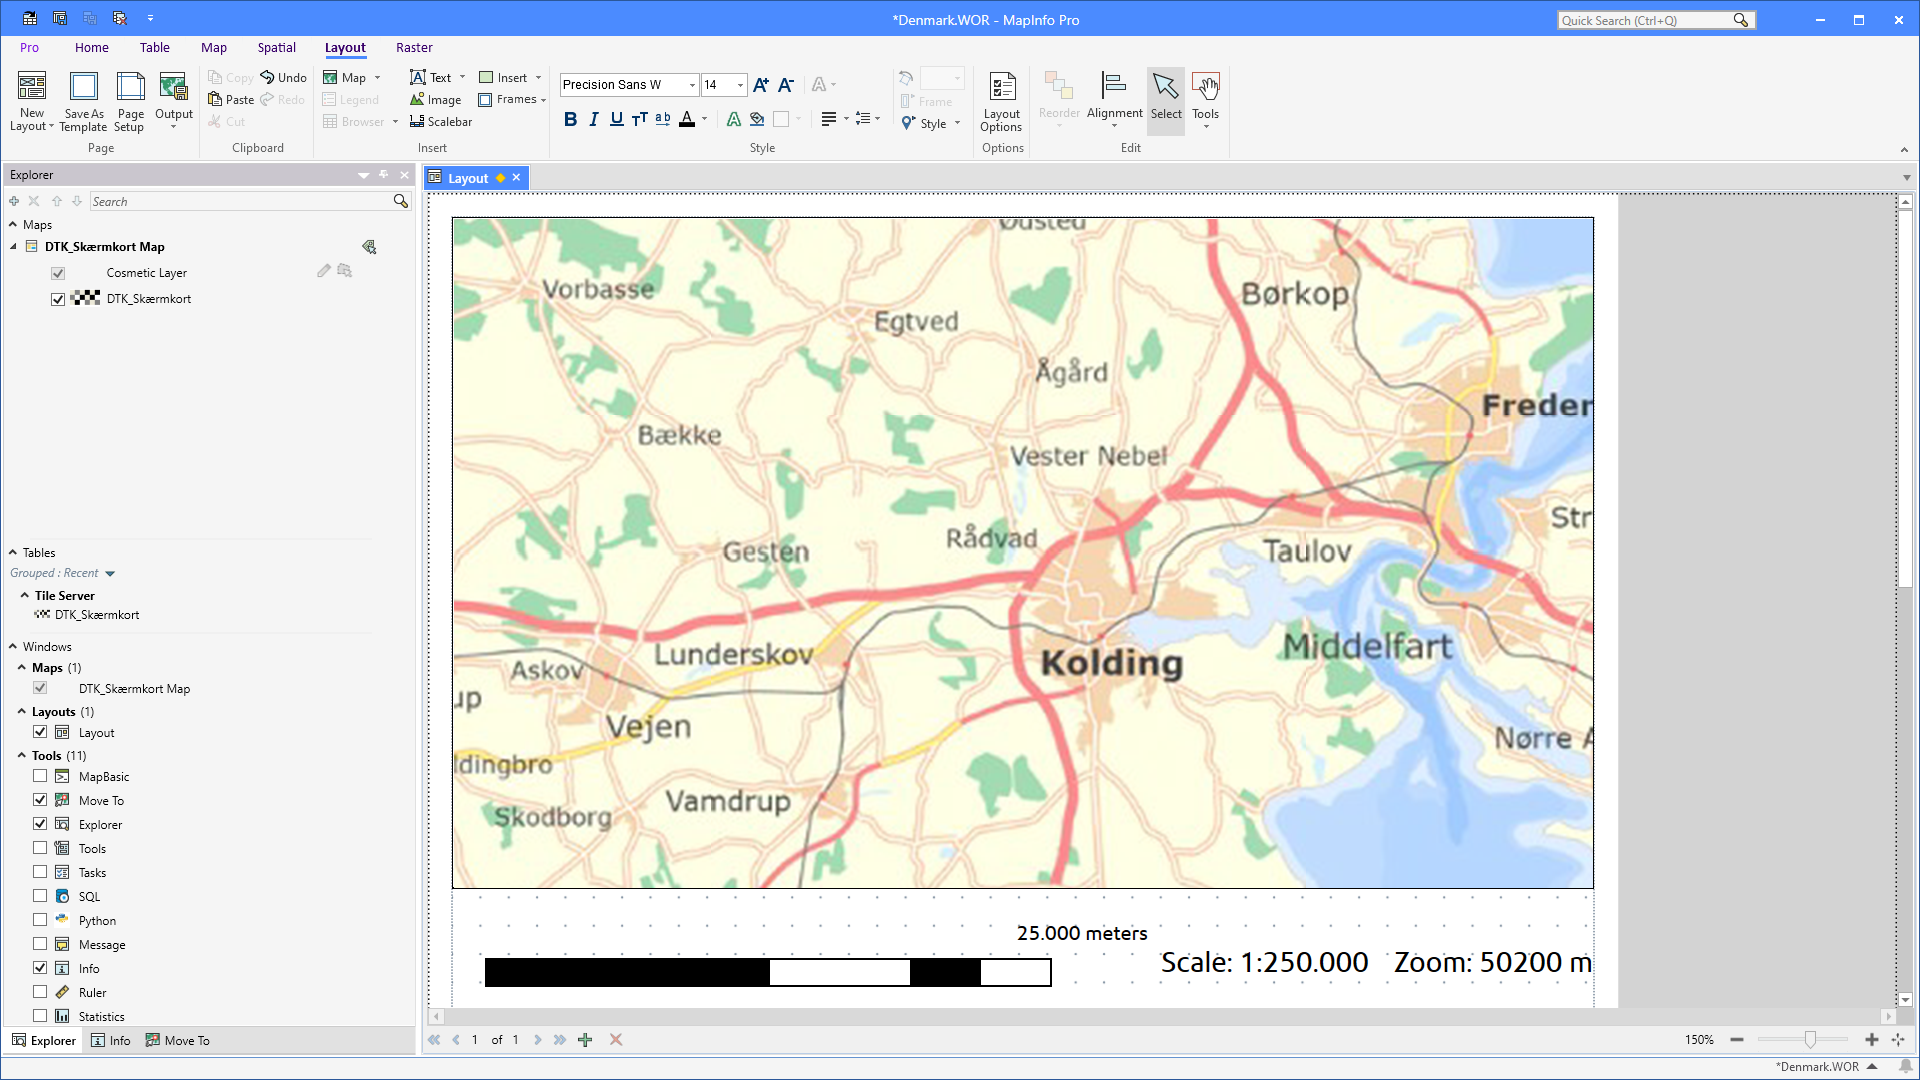This screenshot has height=1080, width=1920.
Task: Click Undo in the Clipboard group
Action: tap(283, 77)
